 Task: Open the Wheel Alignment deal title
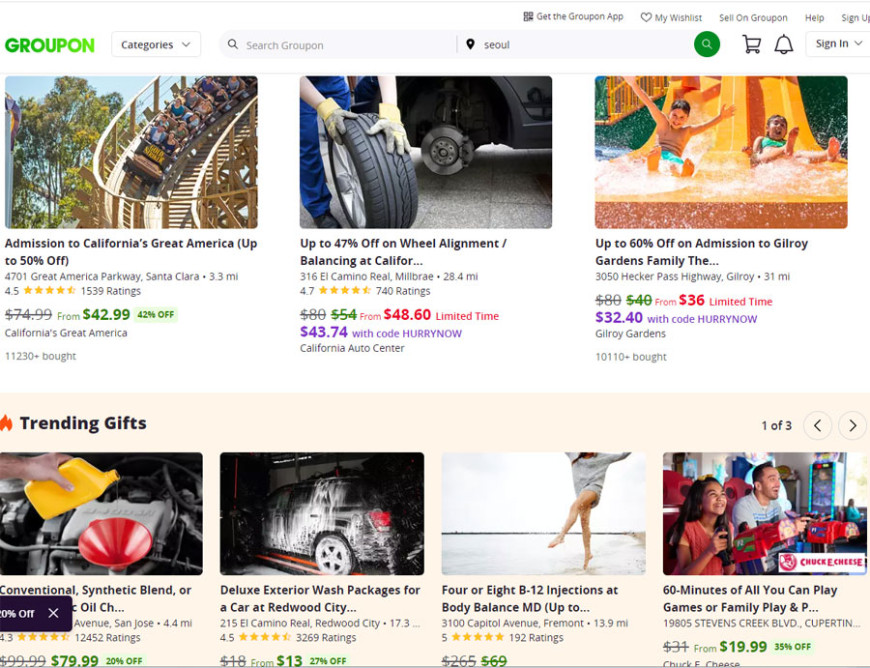[x=403, y=251]
